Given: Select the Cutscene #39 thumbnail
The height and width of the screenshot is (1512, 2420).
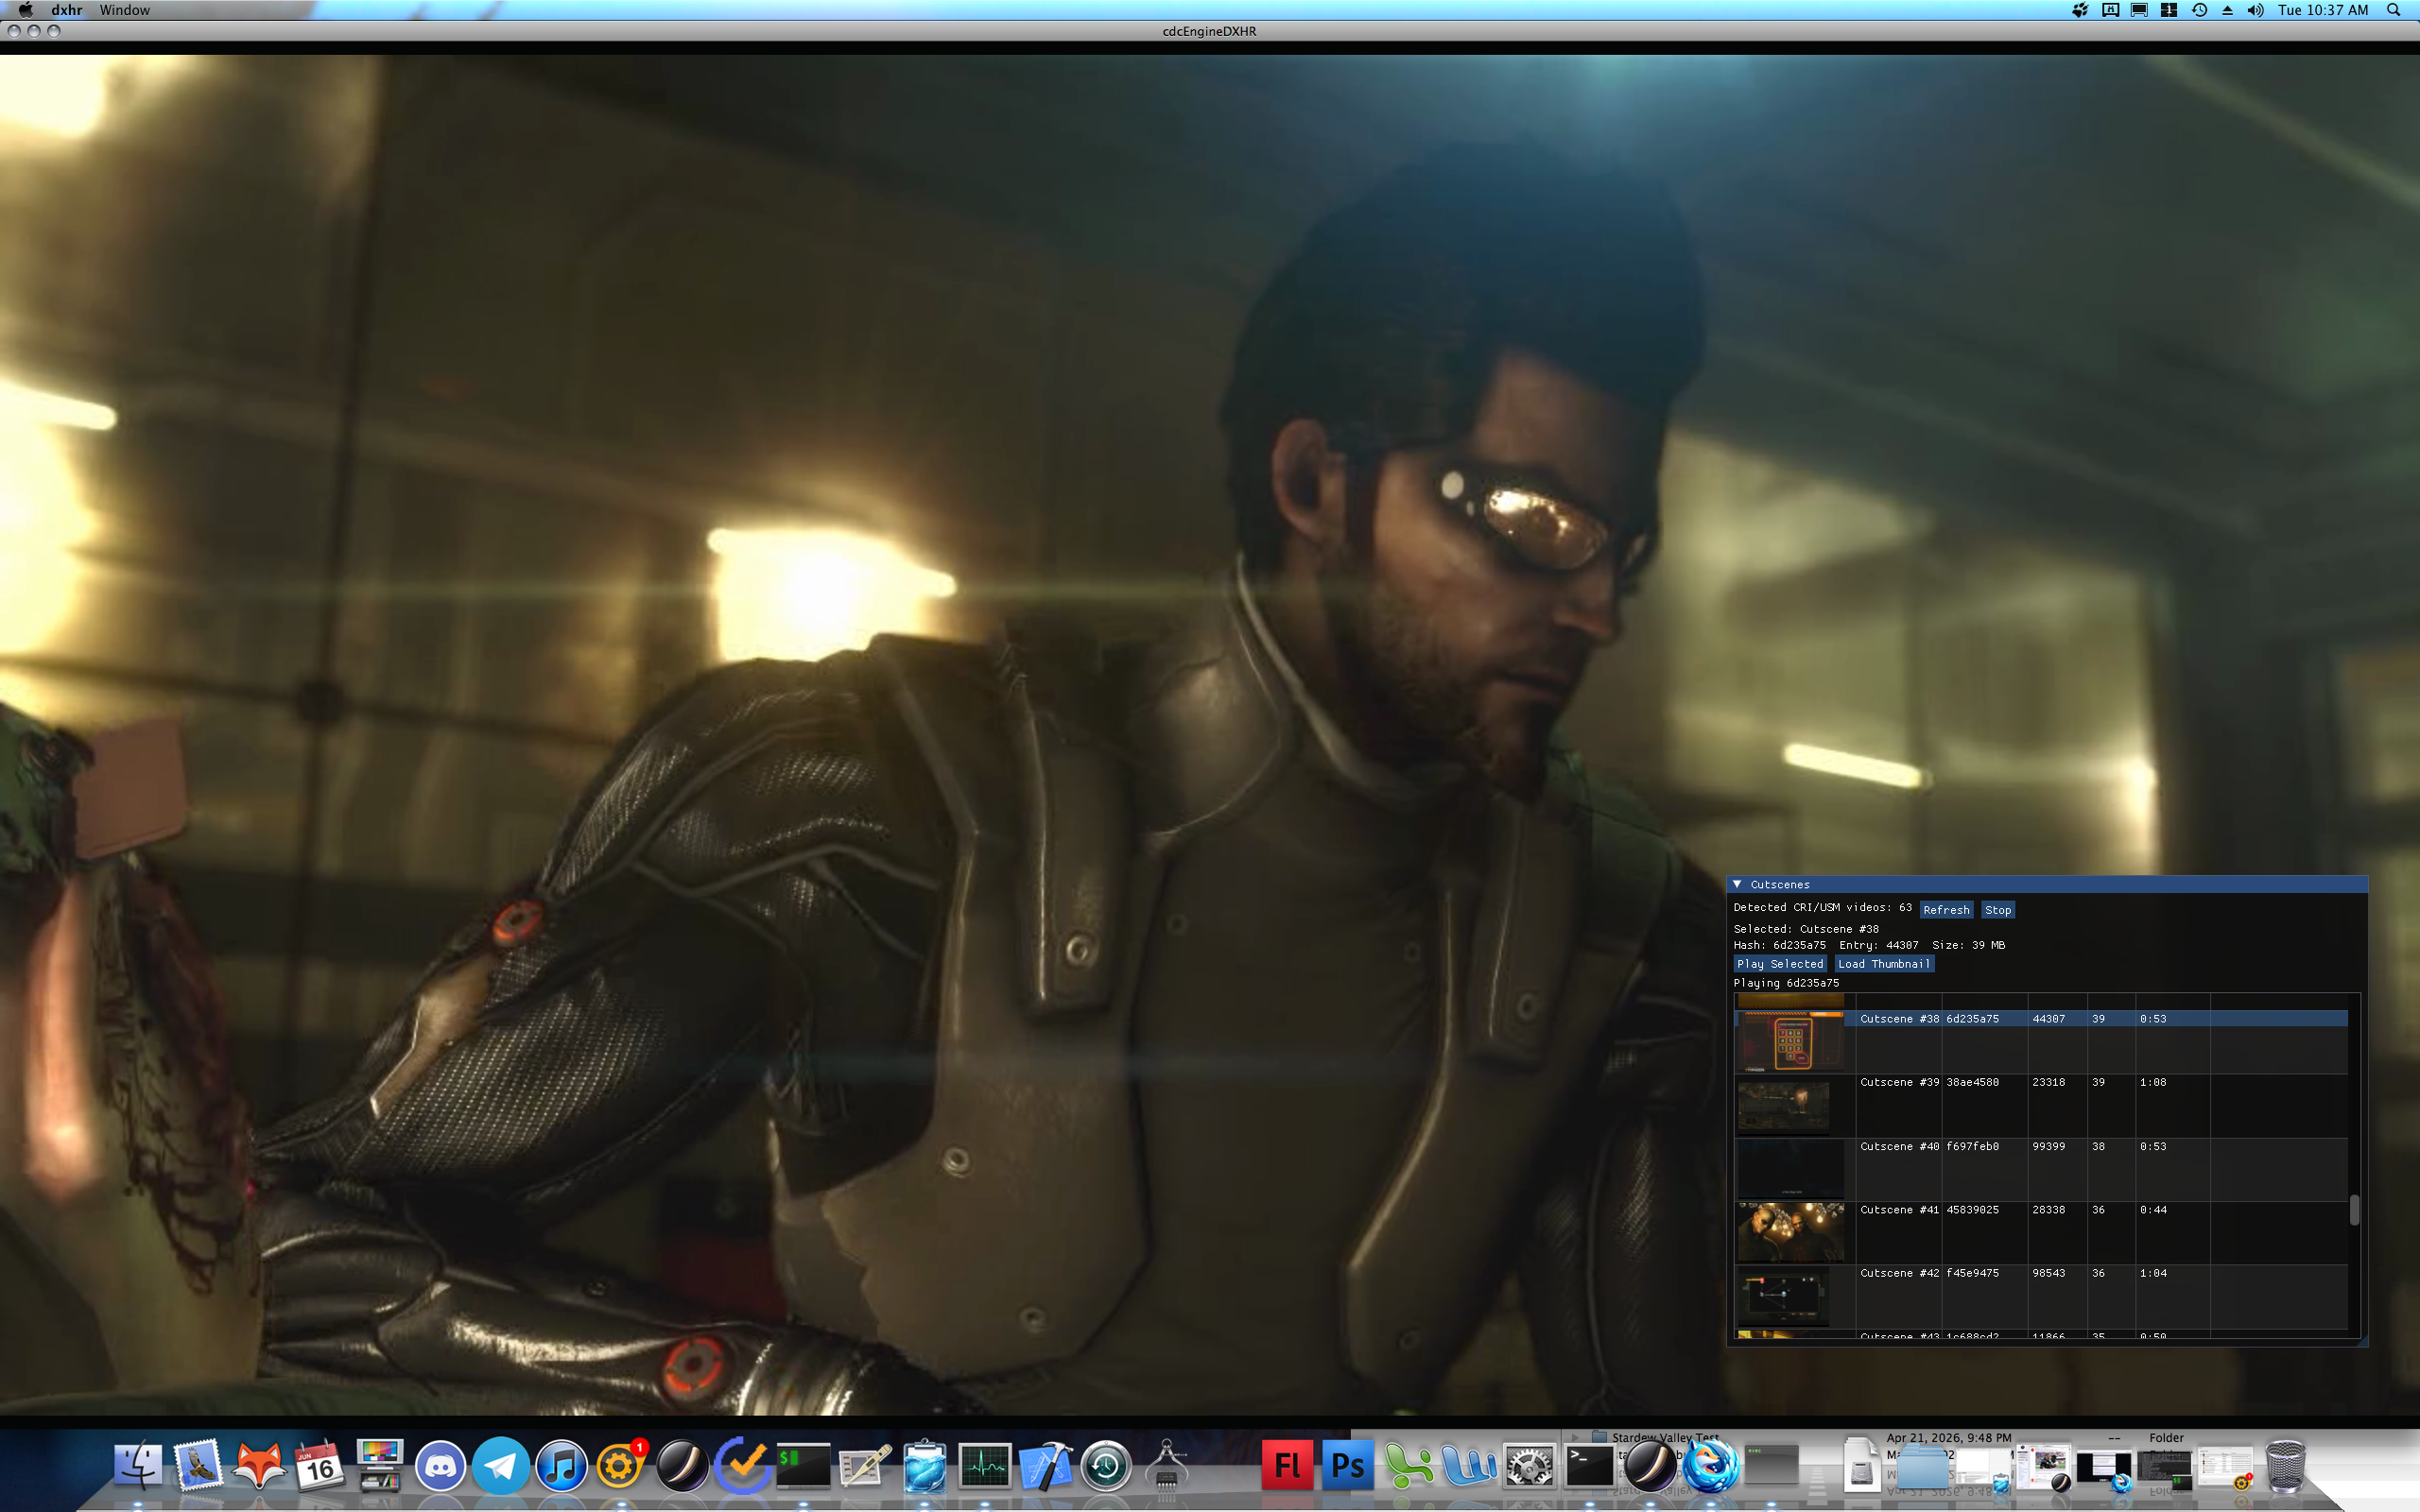Looking at the screenshot, I should (1784, 1105).
